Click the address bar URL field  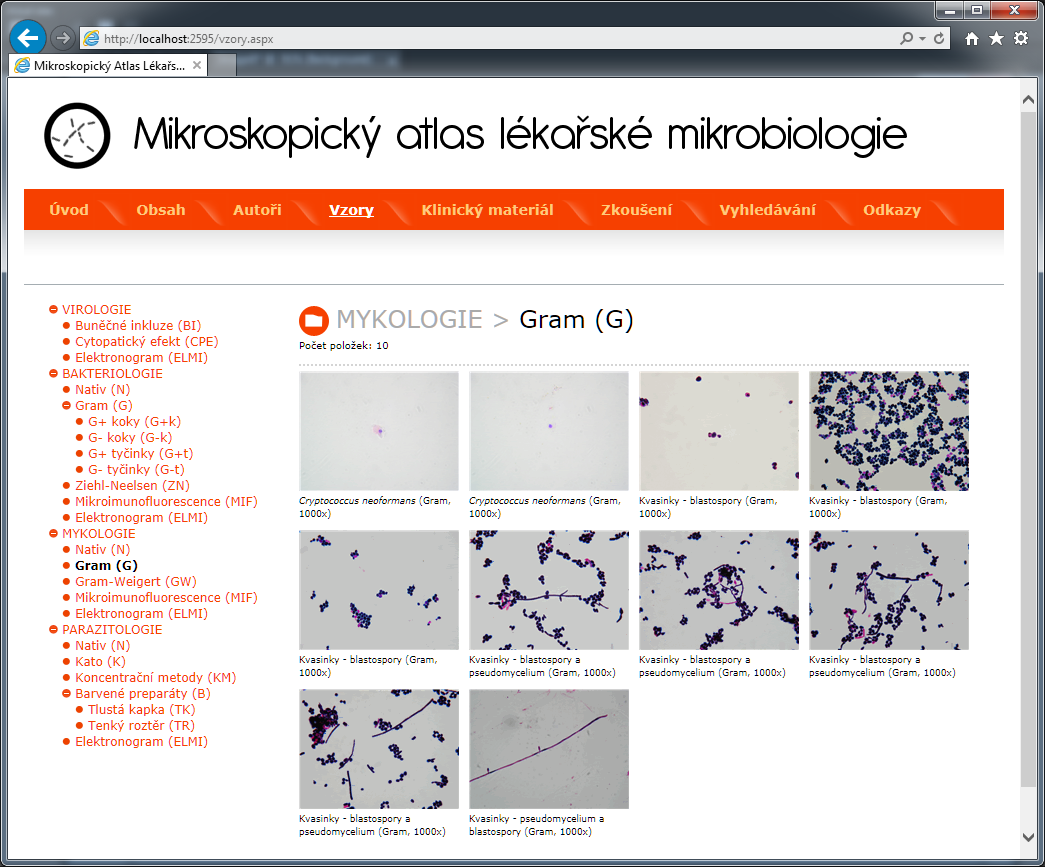[x=490, y=38]
